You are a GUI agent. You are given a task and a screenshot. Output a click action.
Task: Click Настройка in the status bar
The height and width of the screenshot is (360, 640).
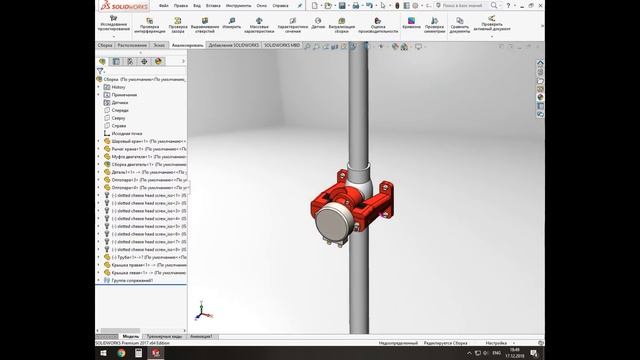(x=496, y=343)
